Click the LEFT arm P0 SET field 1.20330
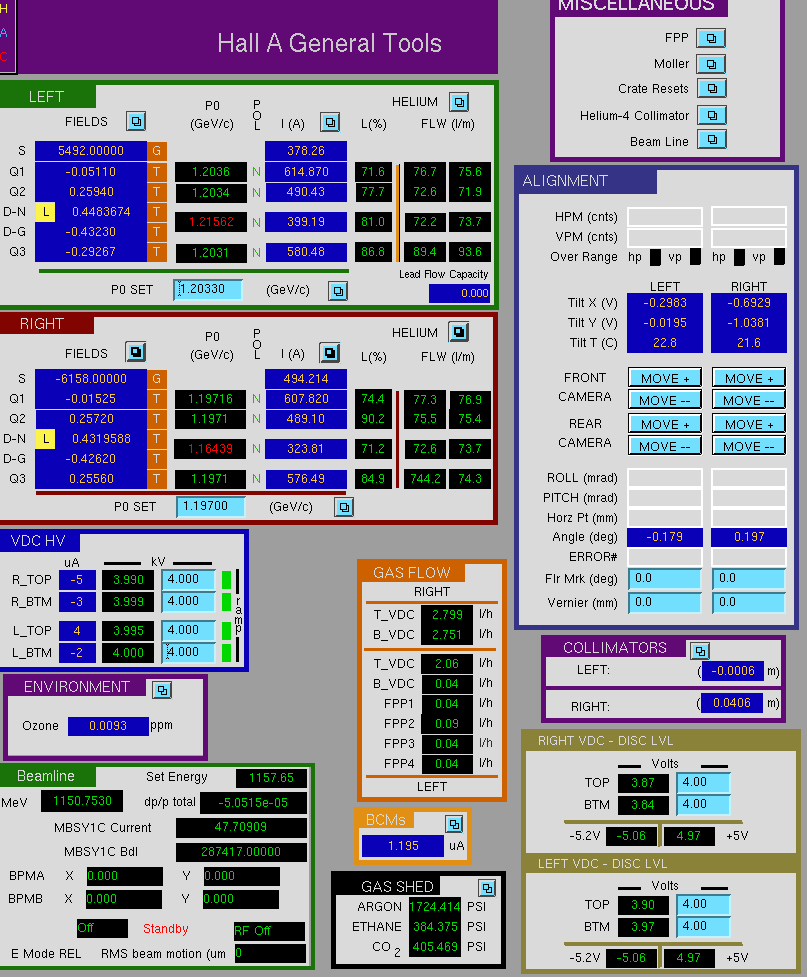This screenshot has width=807, height=977. [208, 289]
